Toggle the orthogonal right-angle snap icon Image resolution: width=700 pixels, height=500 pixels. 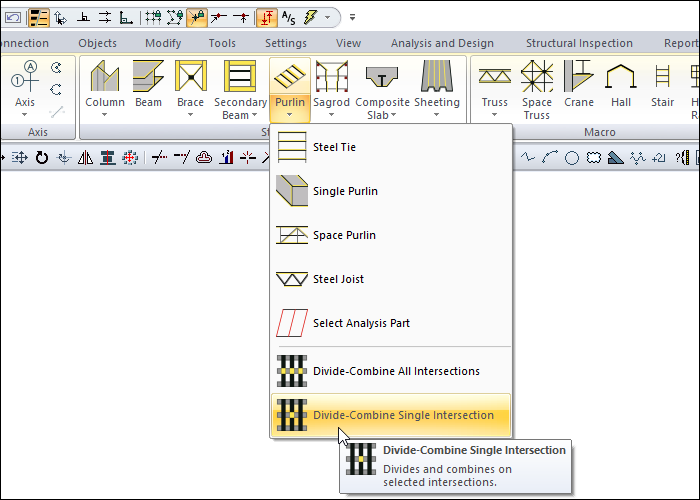83,18
